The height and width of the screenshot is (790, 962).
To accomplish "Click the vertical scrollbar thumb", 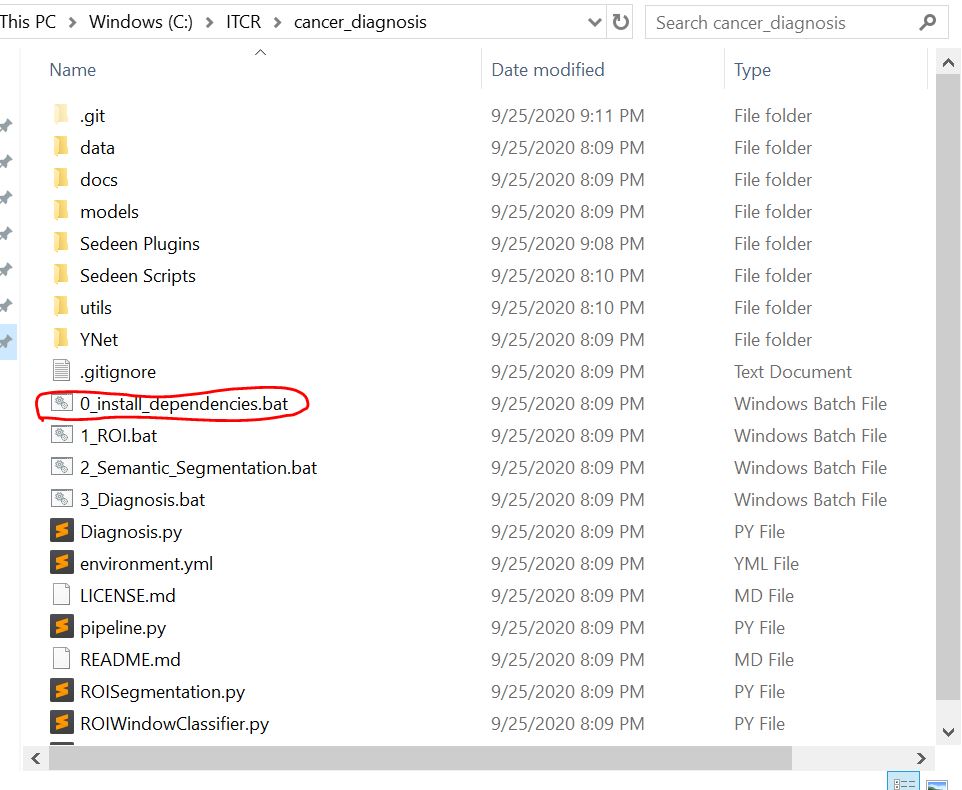I will tap(948, 386).
